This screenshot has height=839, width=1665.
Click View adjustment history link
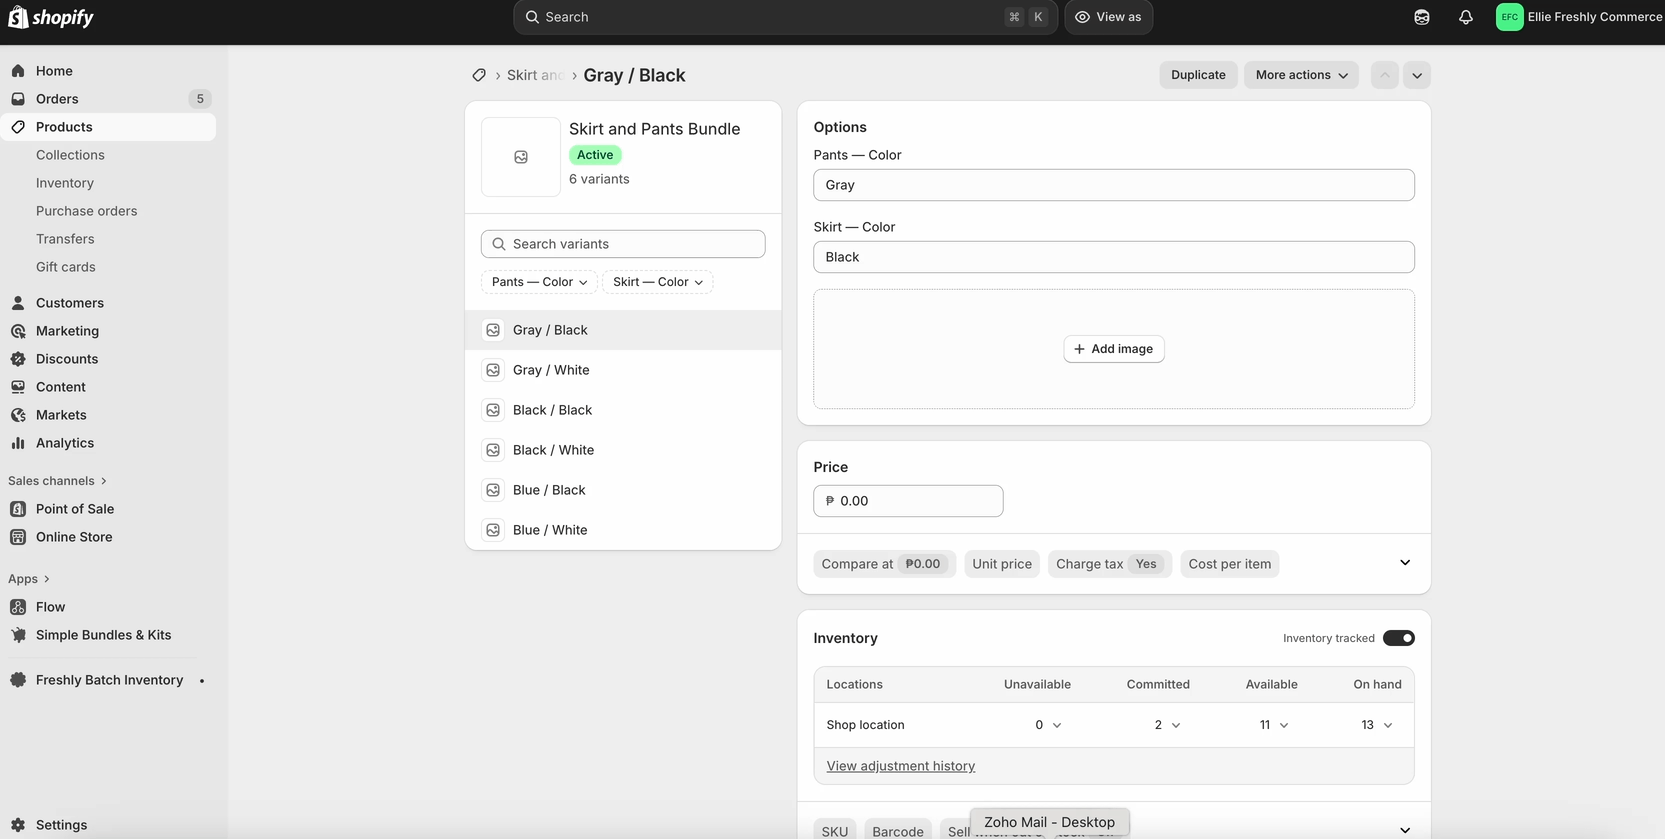[901, 766]
